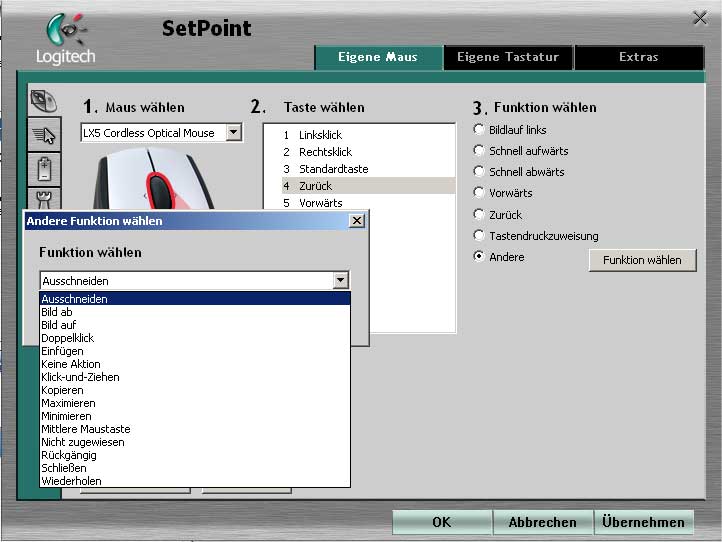
Task: Collapse the Ausschneiden function dropdown arrow
Action: coord(340,280)
